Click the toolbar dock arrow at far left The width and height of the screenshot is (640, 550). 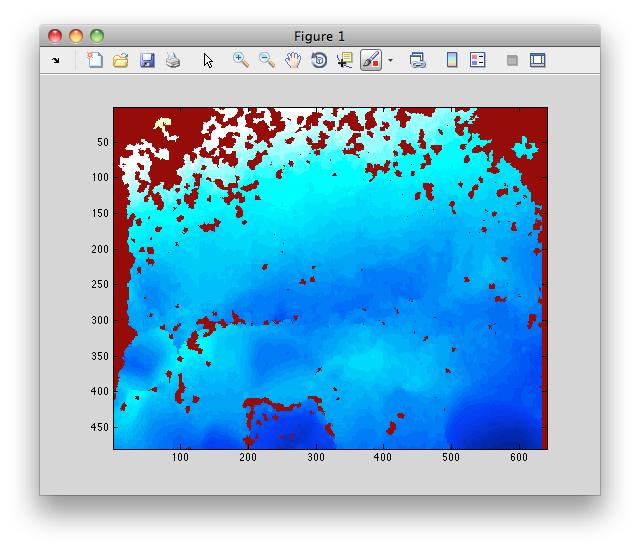[x=56, y=60]
